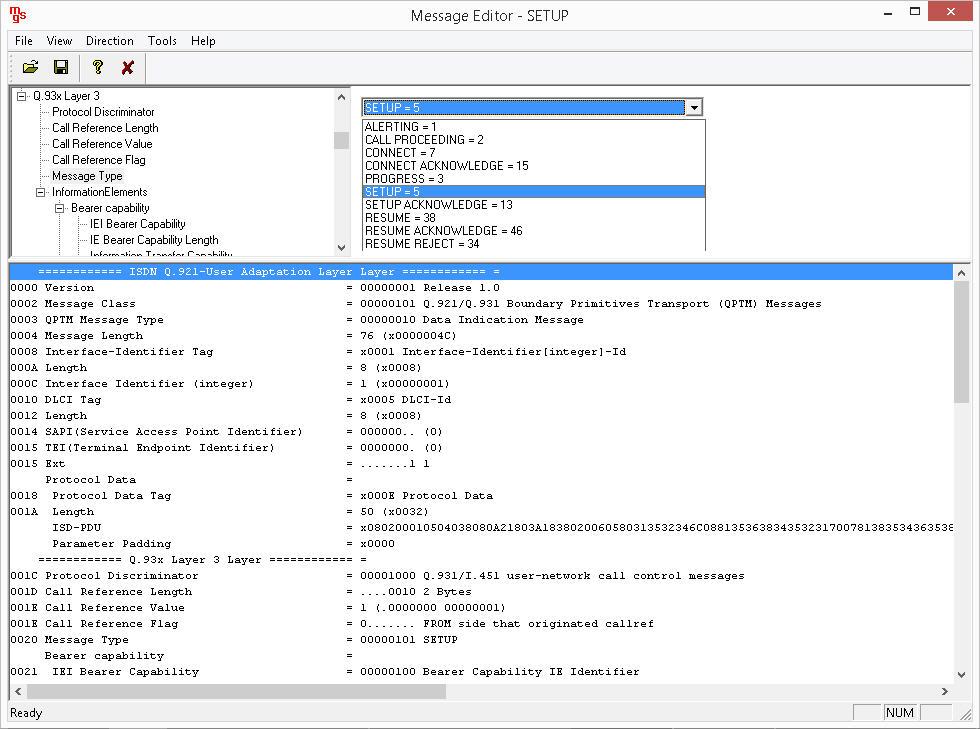This screenshot has width=980, height=729.
Task: Select Call Reference Value in the tree
Action: 102,144
